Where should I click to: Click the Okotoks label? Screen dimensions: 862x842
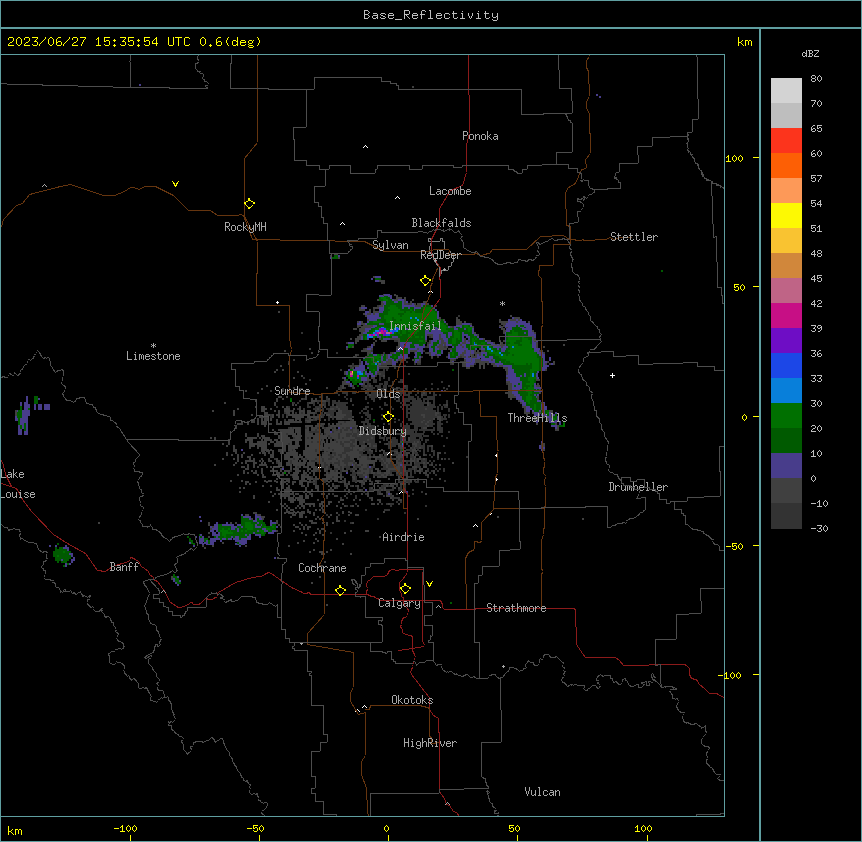click(412, 700)
